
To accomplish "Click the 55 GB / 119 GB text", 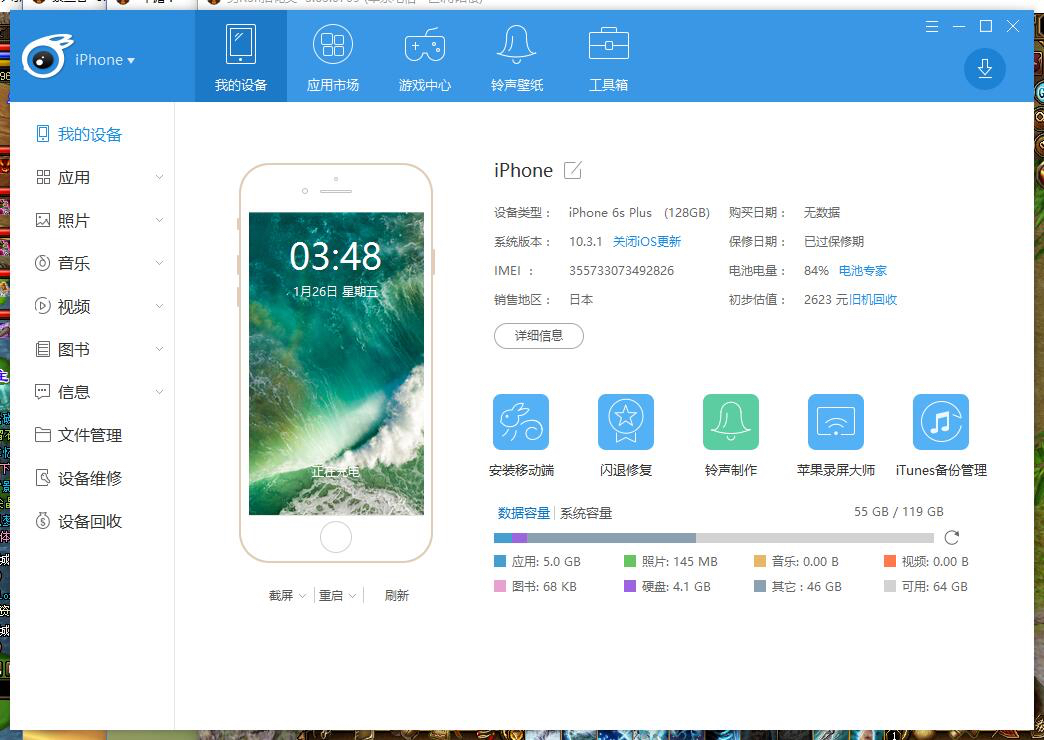I will tap(899, 512).
